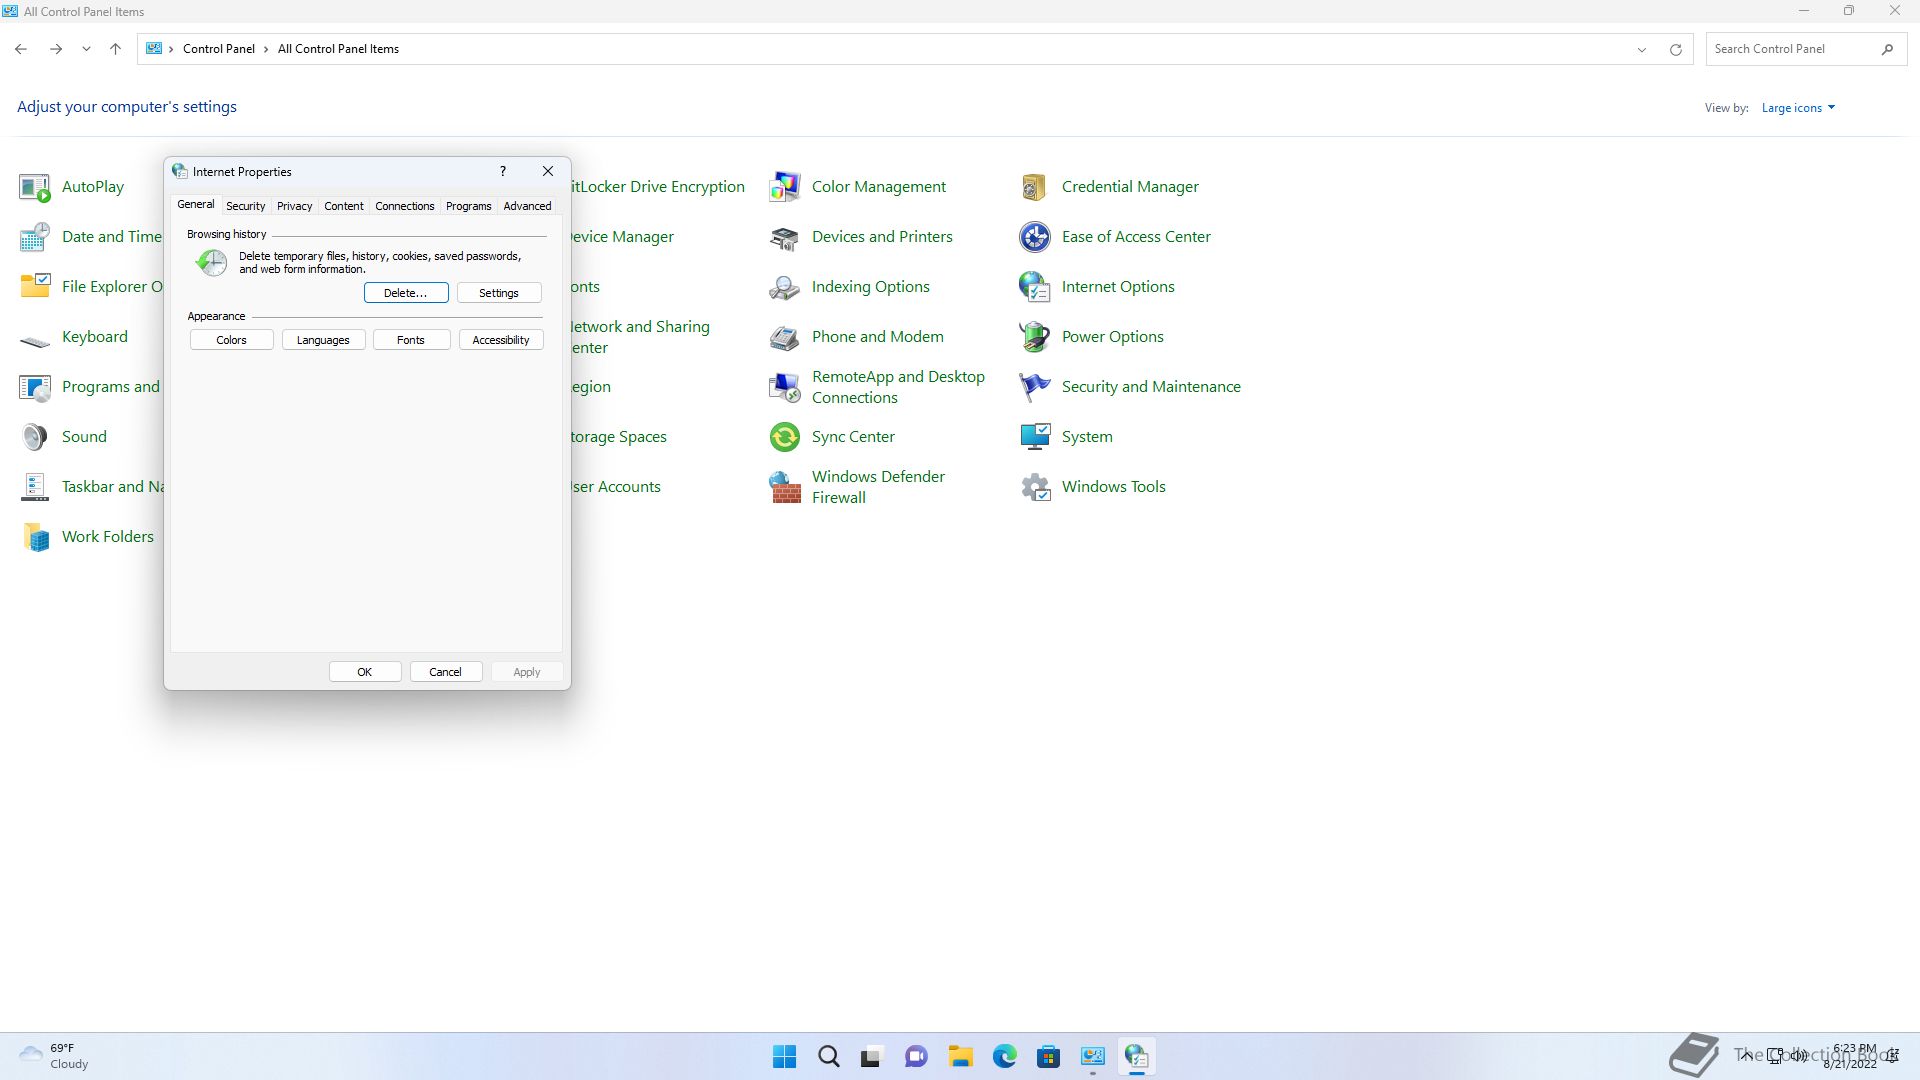The image size is (1920, 1080).
Task: Open taskbar Search magnifier
Action: (829, 1057)
